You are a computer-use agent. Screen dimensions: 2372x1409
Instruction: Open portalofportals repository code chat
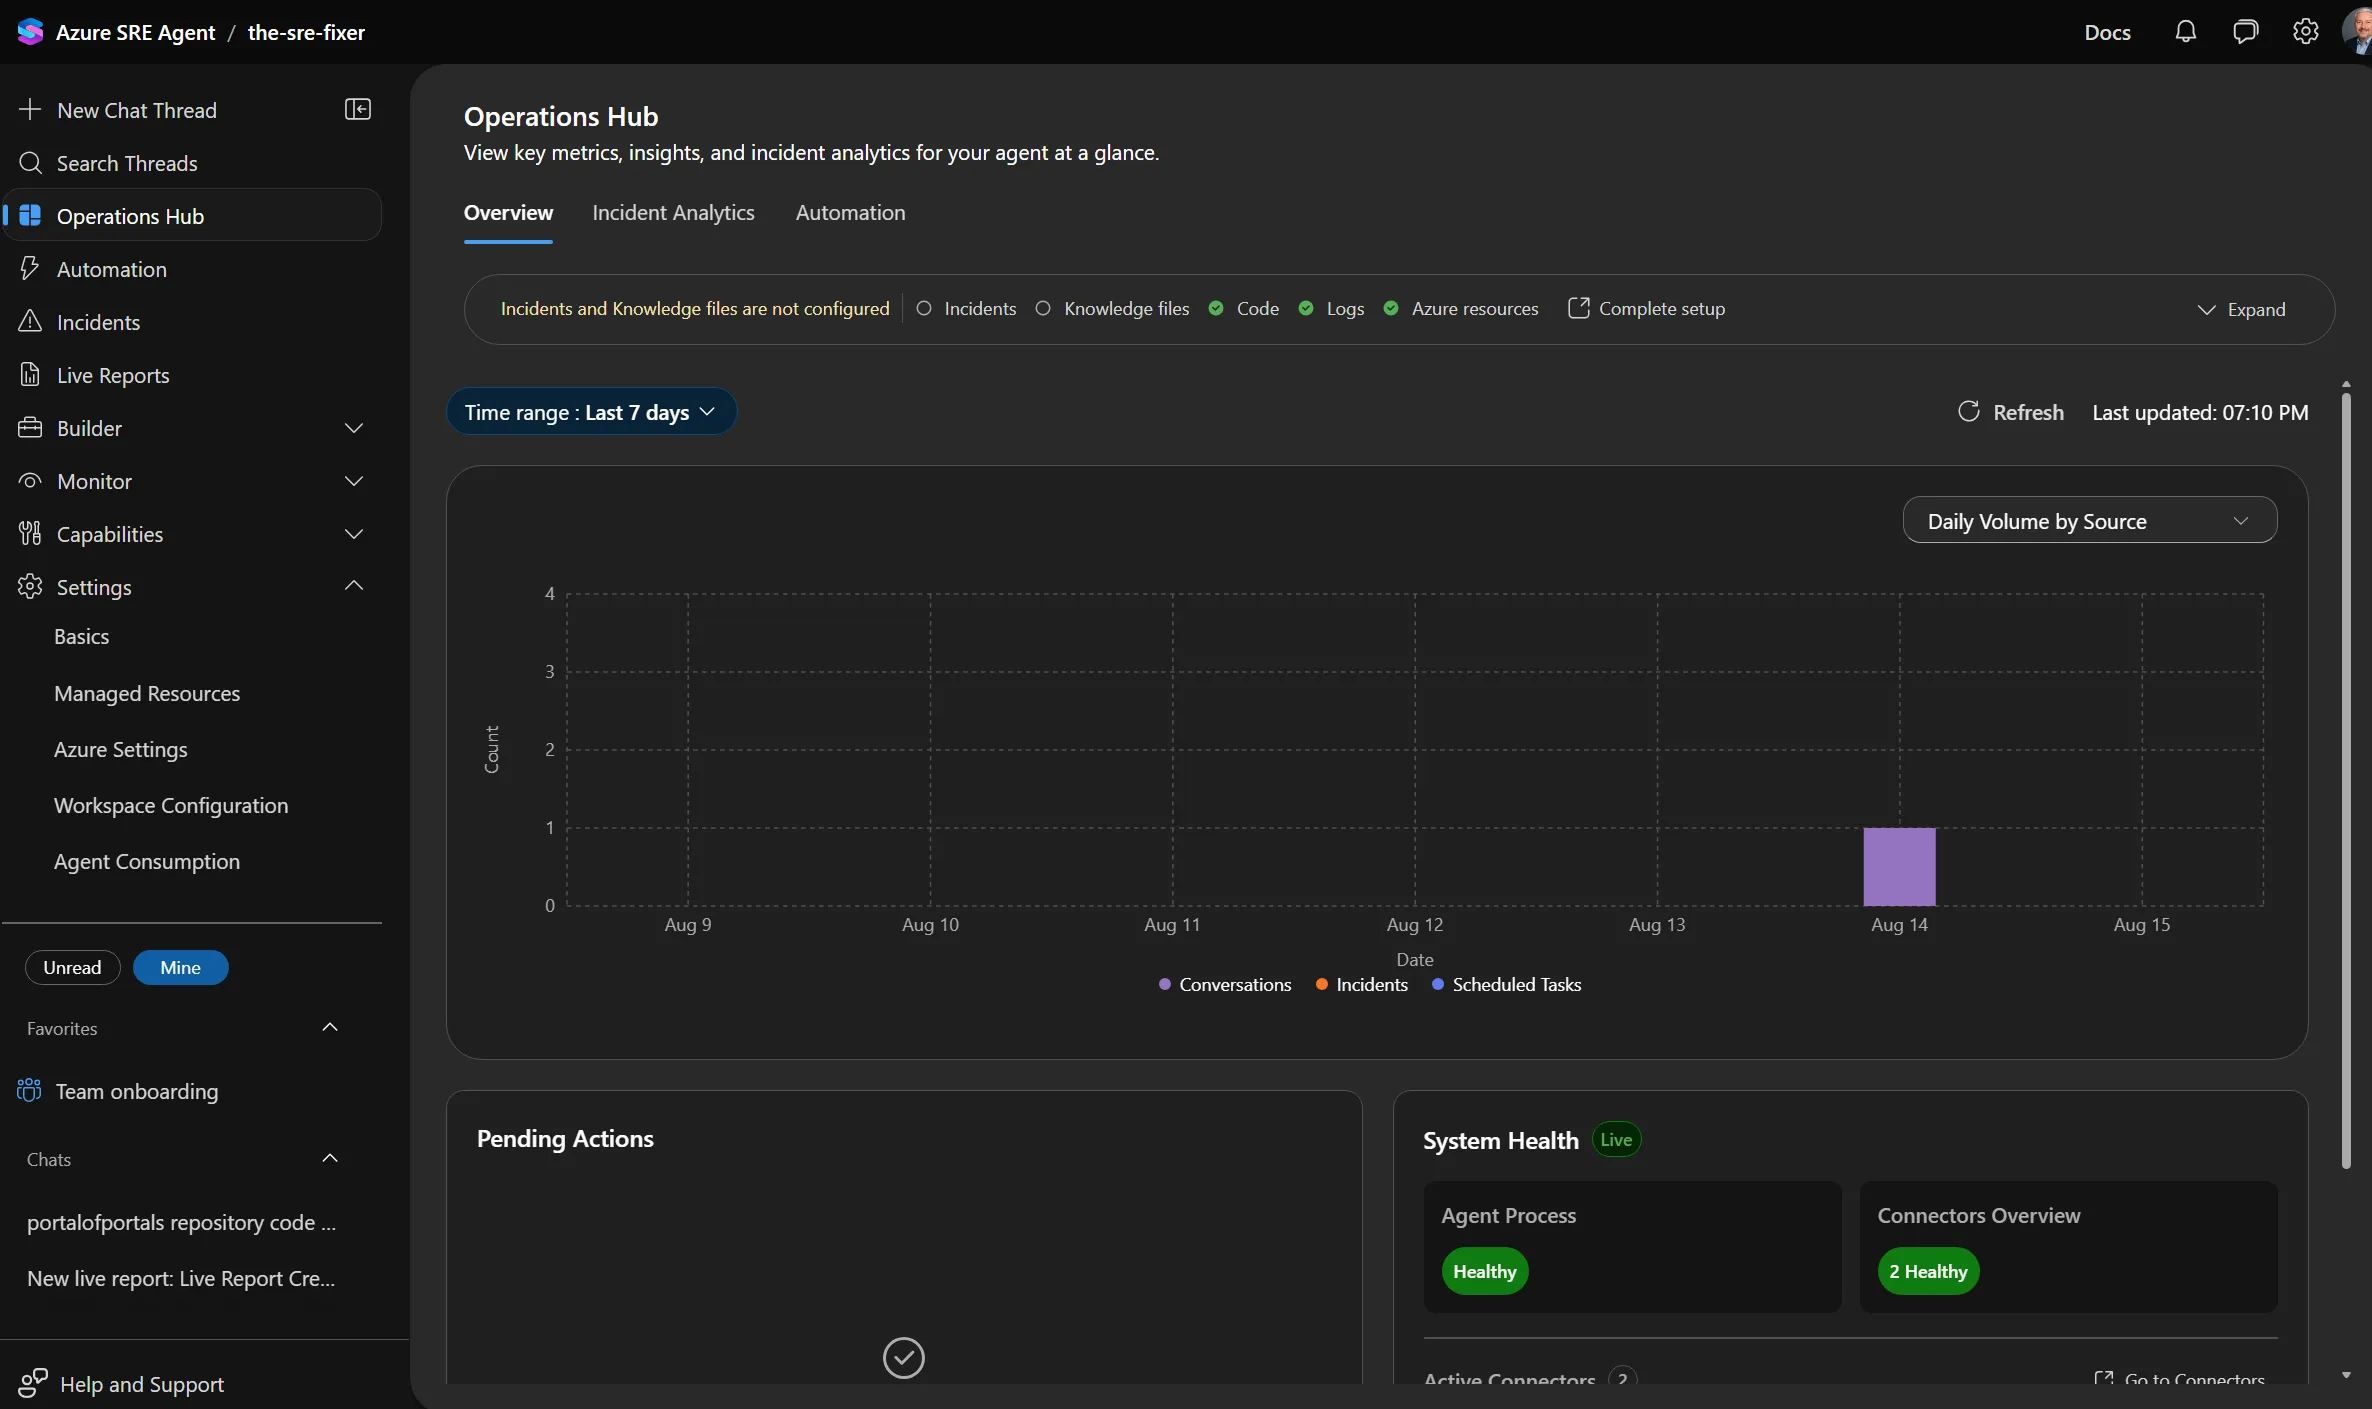click(x=181, y=1222)
